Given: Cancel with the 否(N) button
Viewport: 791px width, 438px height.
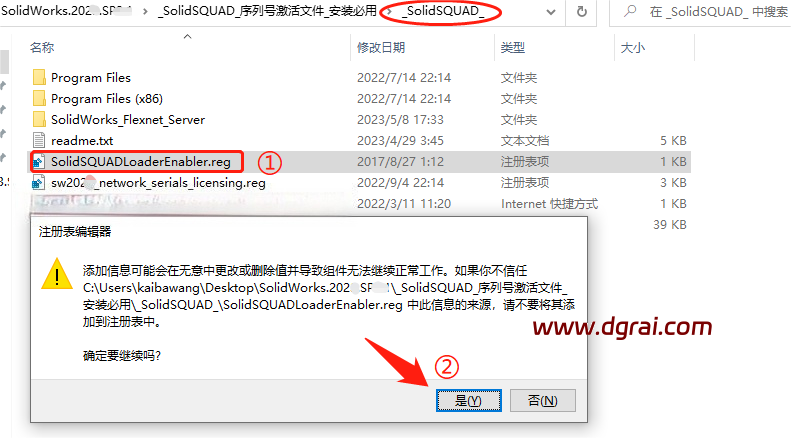Looking at the screenshot, I should click(543, 400).
